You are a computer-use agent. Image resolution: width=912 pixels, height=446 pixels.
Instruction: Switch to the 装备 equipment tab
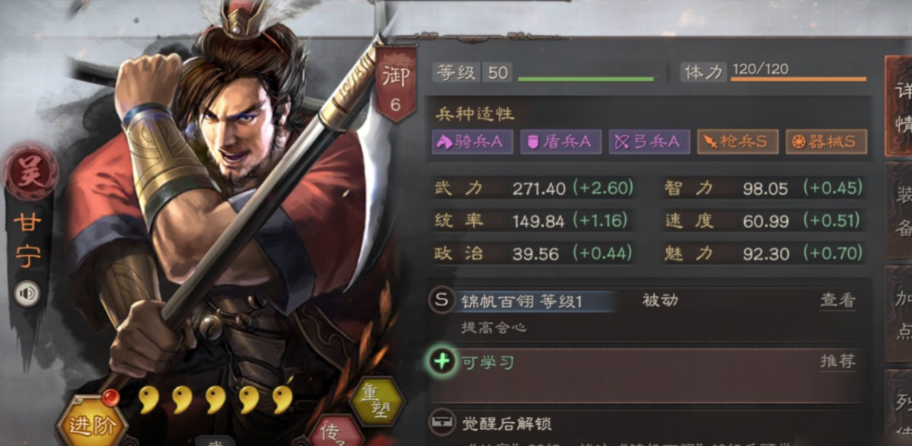pyautogui.click(x=899, y=211)
